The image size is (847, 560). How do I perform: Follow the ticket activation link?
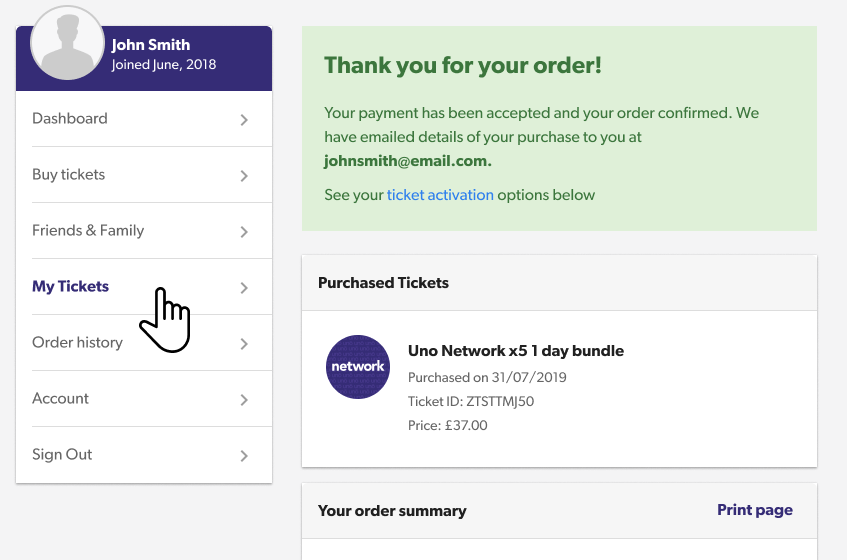440,195
